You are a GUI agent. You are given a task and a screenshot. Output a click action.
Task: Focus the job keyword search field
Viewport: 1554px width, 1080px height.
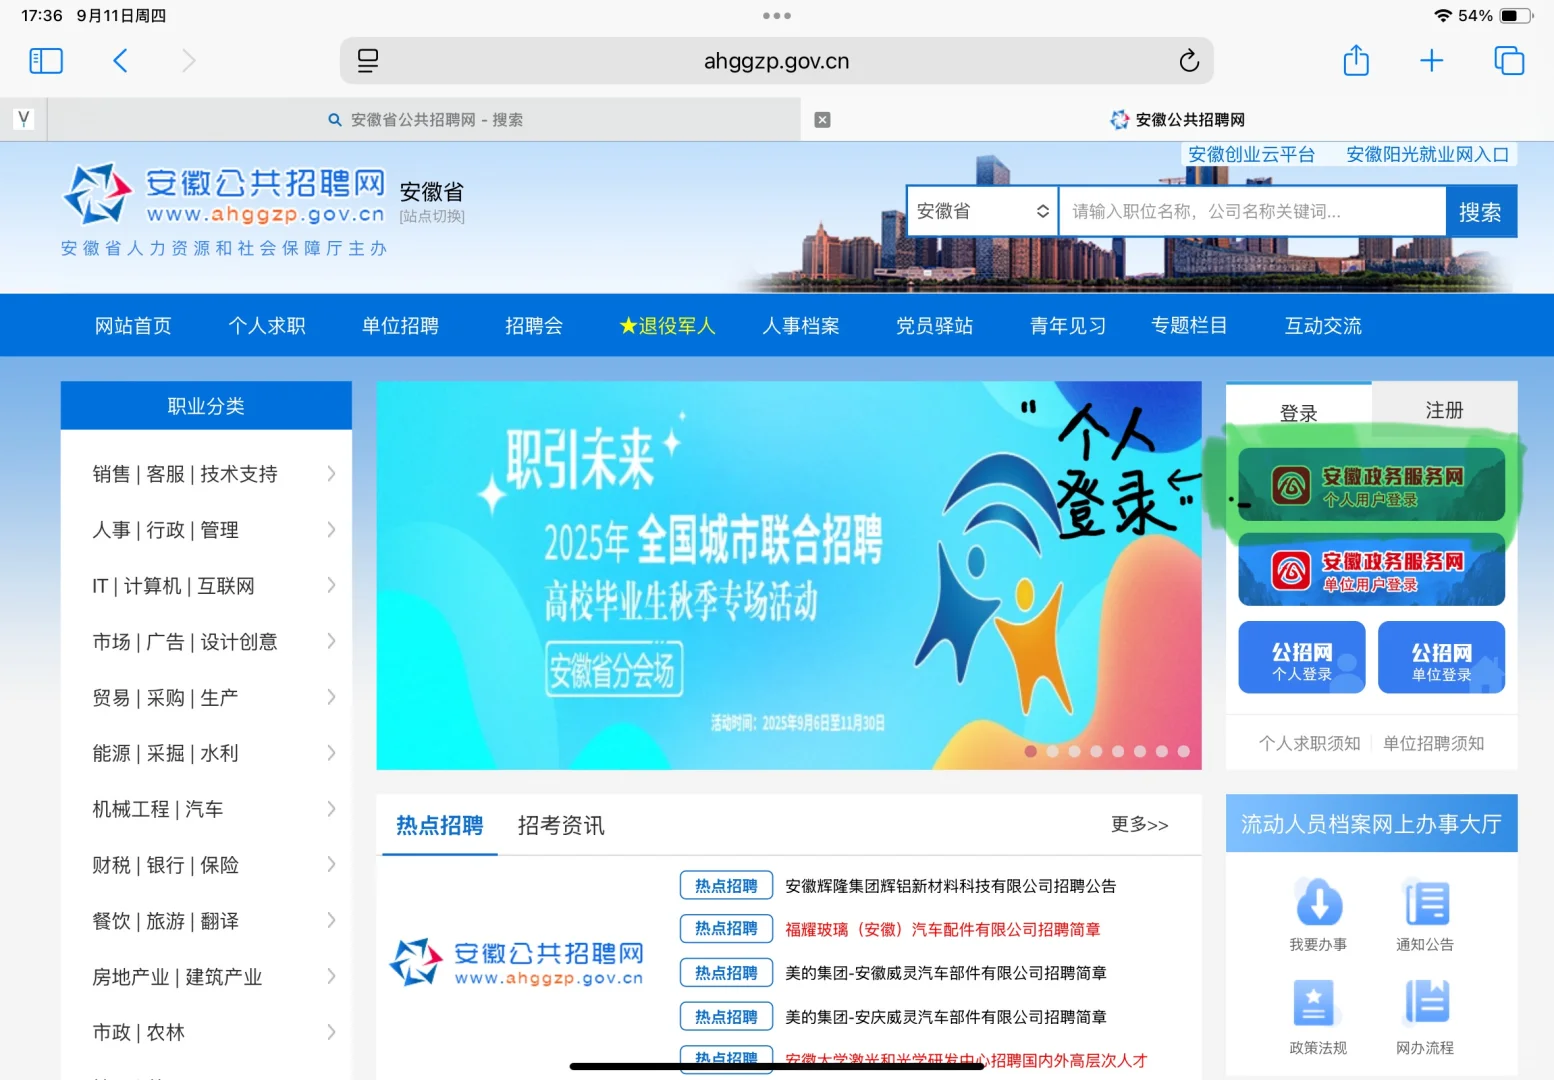click(1252, 211)
